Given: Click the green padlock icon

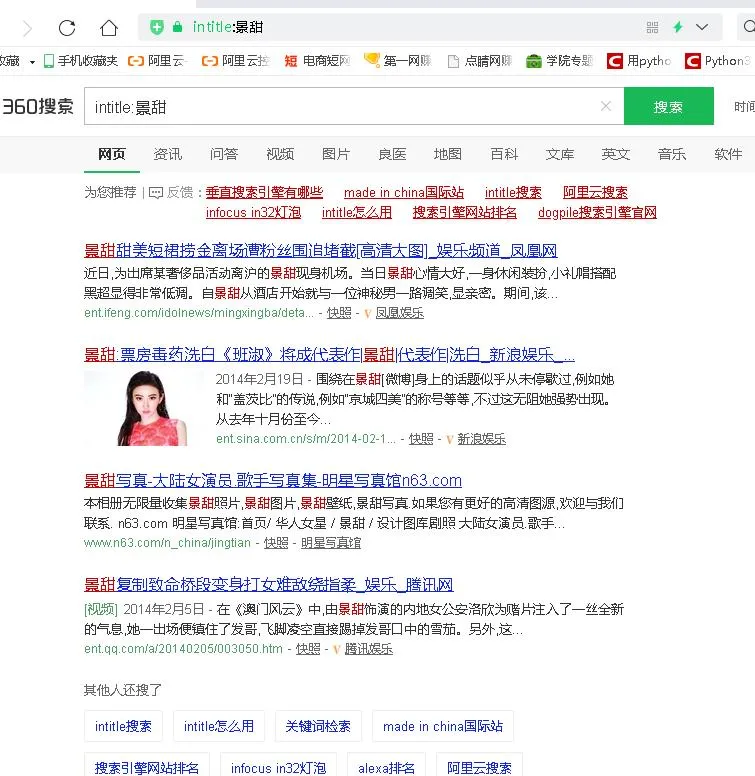Looking at the screenshot, I should click(x=177, y=27).
